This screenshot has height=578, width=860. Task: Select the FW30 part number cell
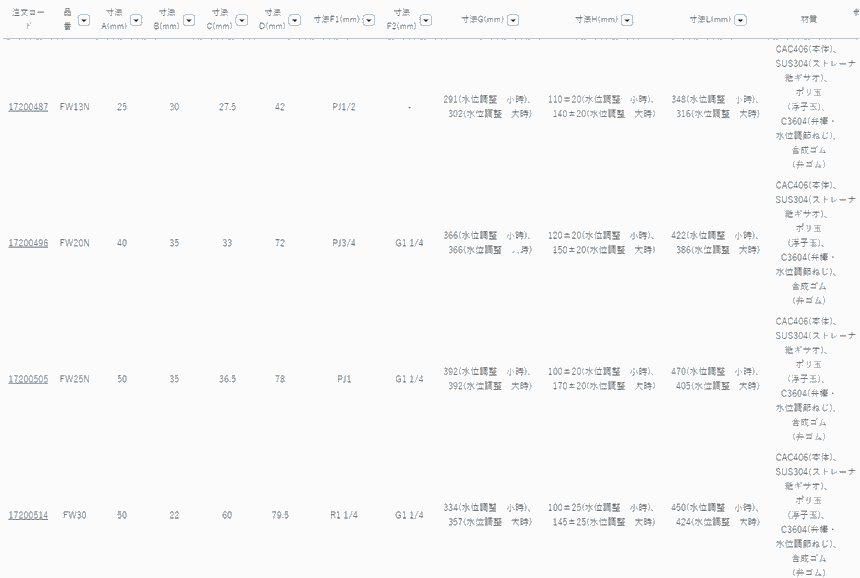75,515
